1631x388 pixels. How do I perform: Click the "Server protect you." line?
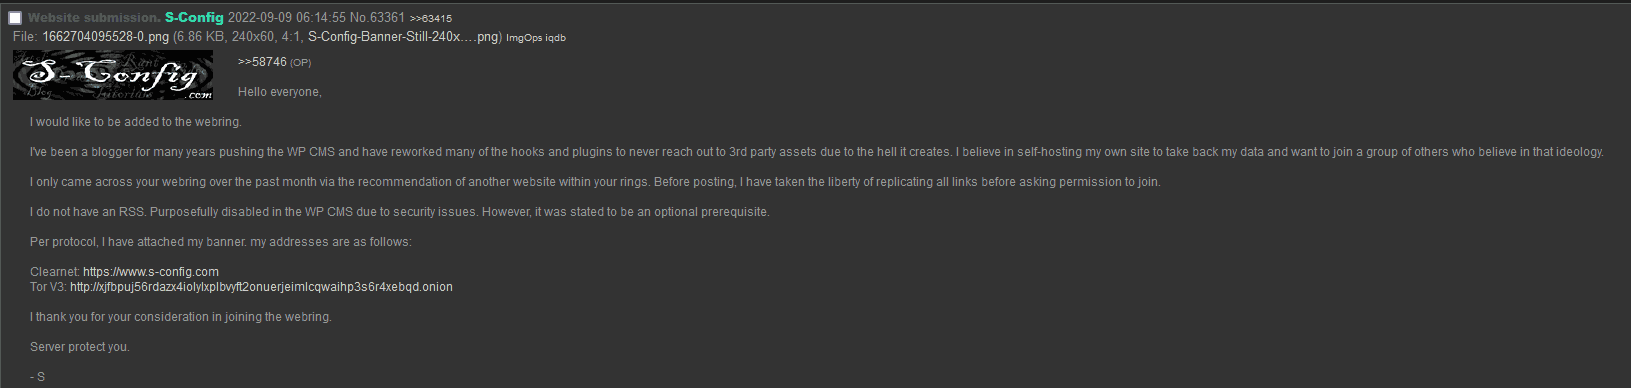pyautogui.click(x=80, y=347)
